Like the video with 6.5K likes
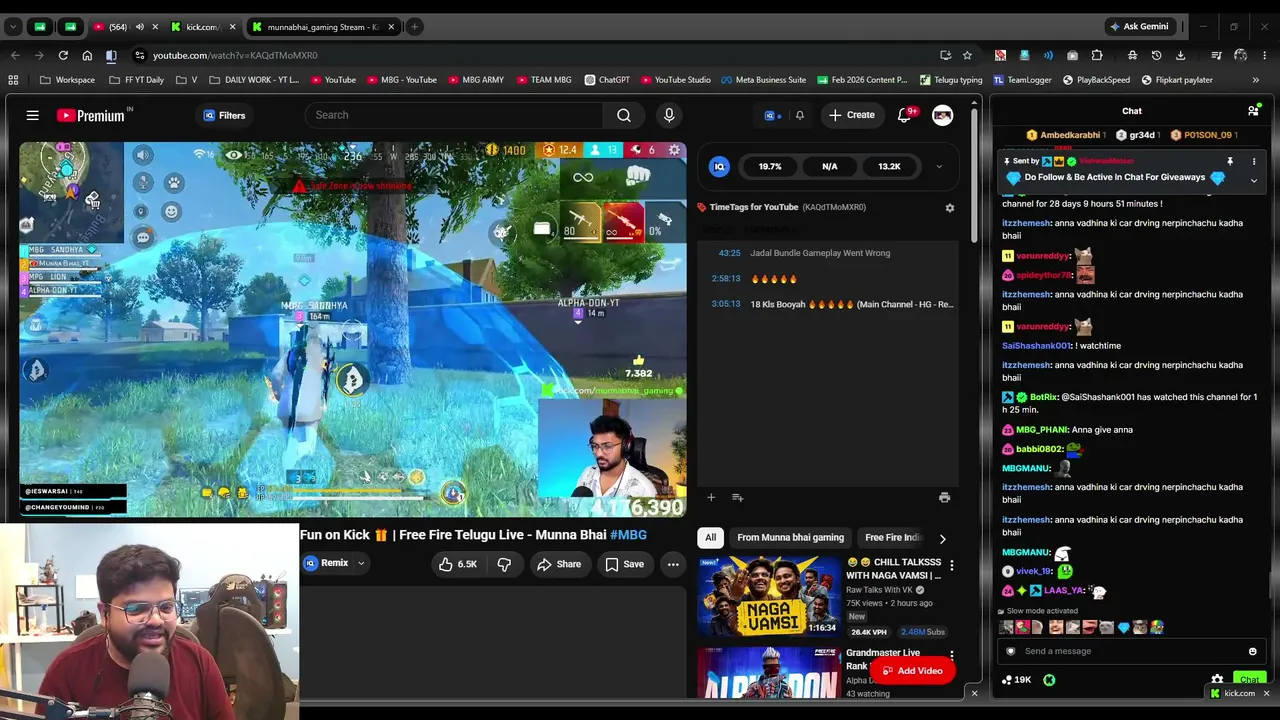 point(458,564)
